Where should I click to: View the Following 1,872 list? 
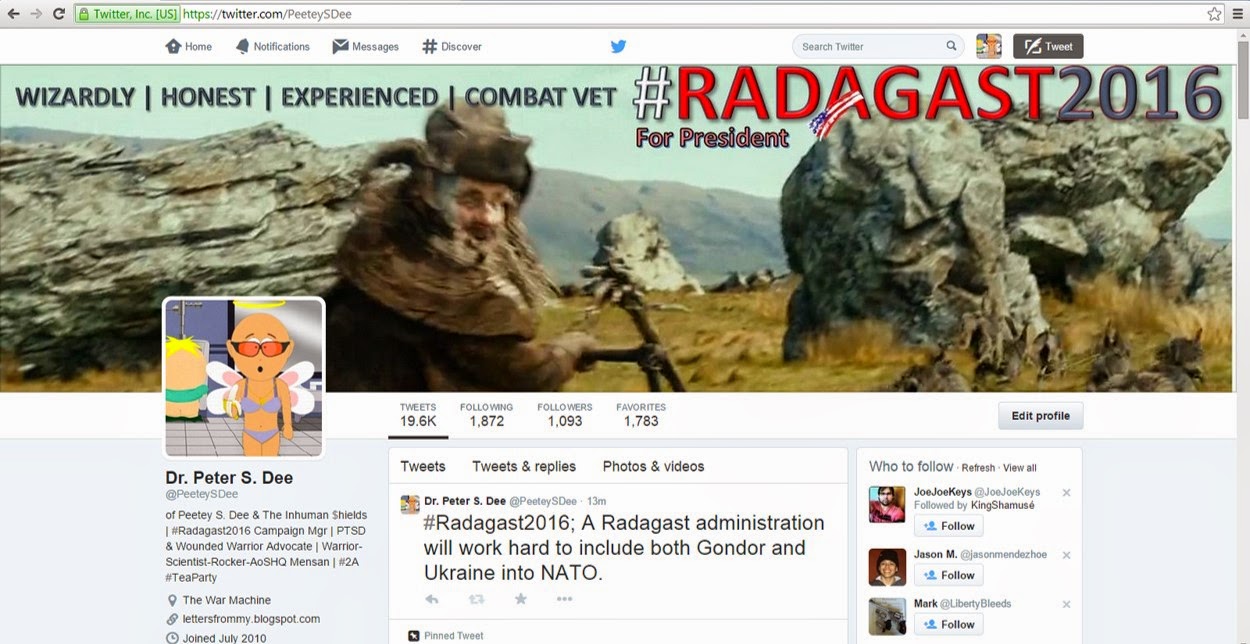coord(486,415)
